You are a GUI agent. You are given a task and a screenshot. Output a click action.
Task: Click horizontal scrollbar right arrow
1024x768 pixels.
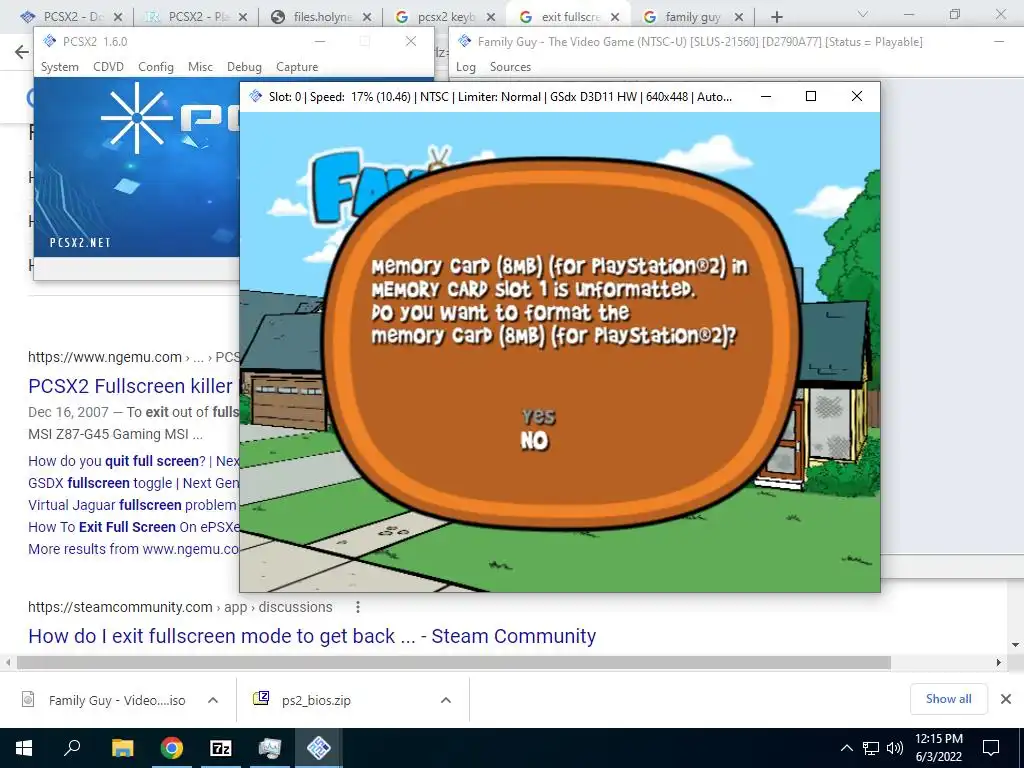click(x=999, y=663)
